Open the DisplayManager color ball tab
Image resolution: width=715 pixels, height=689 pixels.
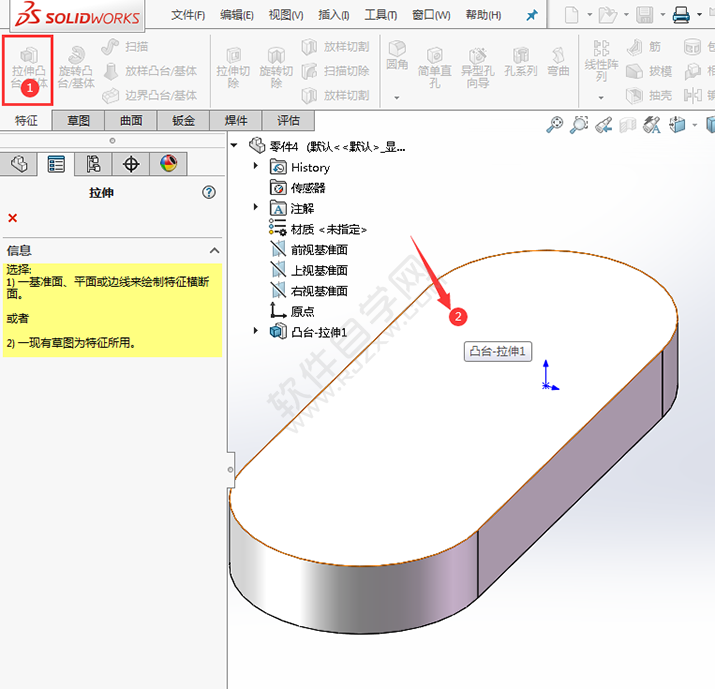pyautogui.click(x=167, y=164)
